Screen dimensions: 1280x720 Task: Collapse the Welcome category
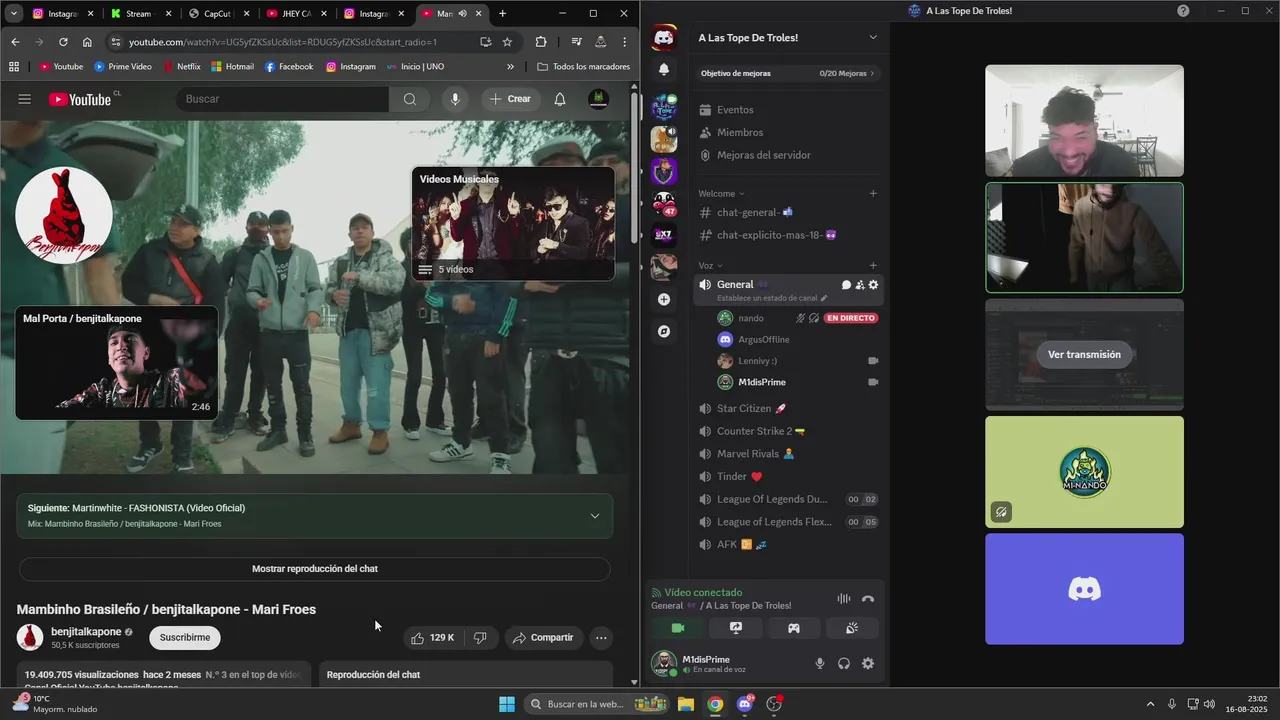(721, 193)
